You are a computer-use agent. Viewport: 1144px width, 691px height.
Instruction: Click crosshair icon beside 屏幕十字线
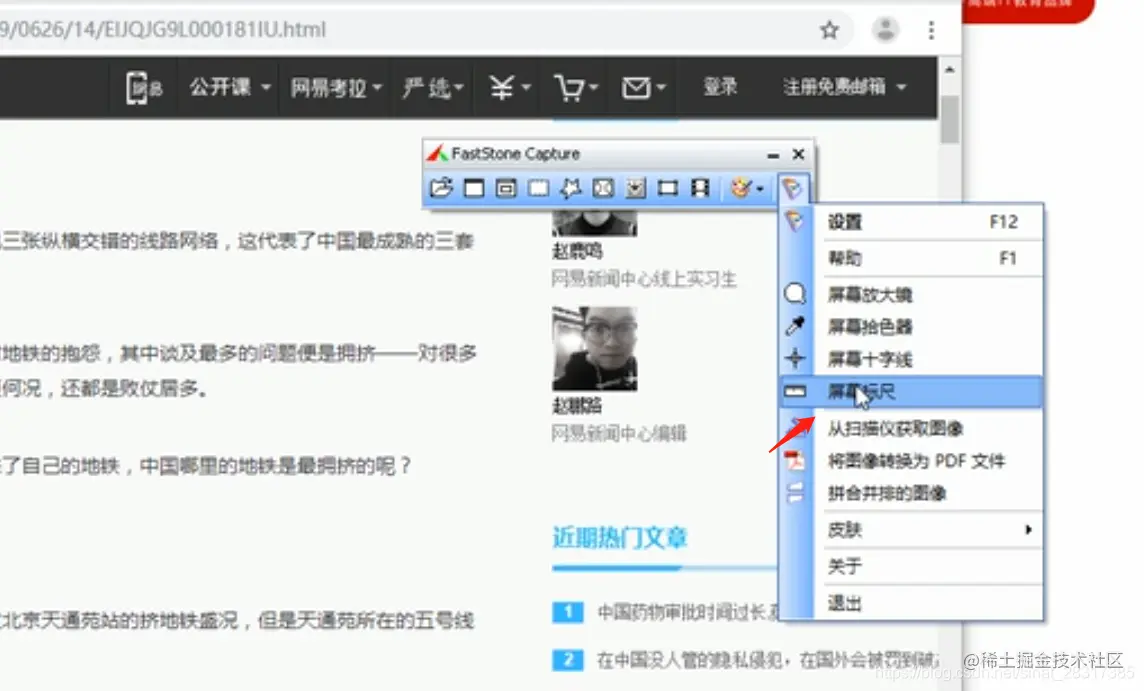(795, 358)
